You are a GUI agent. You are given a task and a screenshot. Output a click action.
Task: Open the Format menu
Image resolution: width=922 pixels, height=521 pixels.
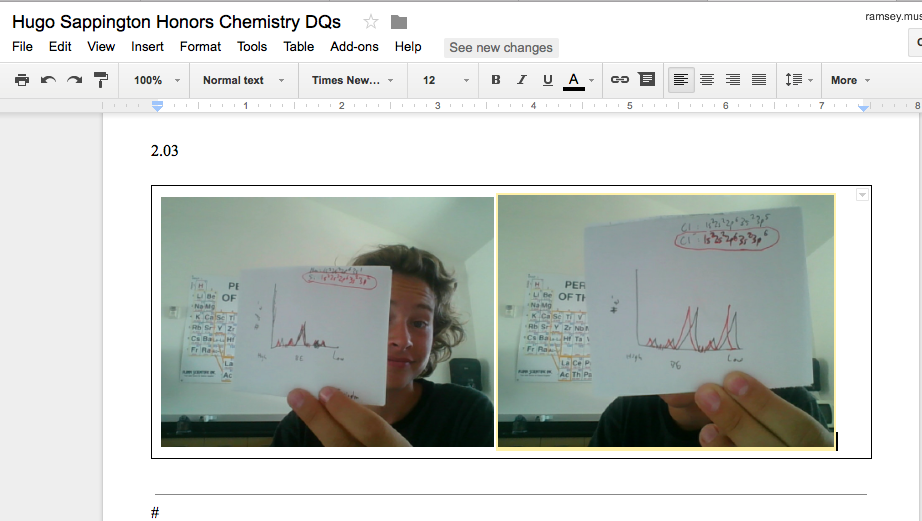(x=201, y=47)
